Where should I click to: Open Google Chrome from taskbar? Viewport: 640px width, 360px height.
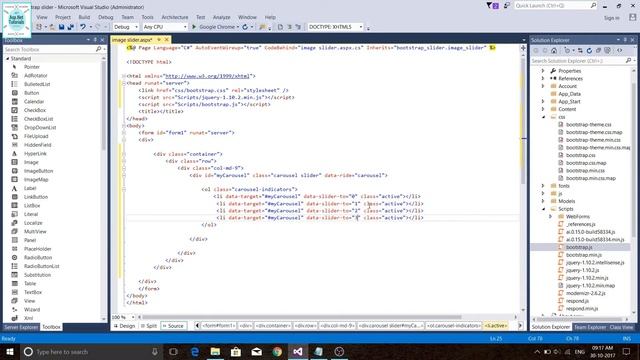pyautogui.click(x=277, y=352)
